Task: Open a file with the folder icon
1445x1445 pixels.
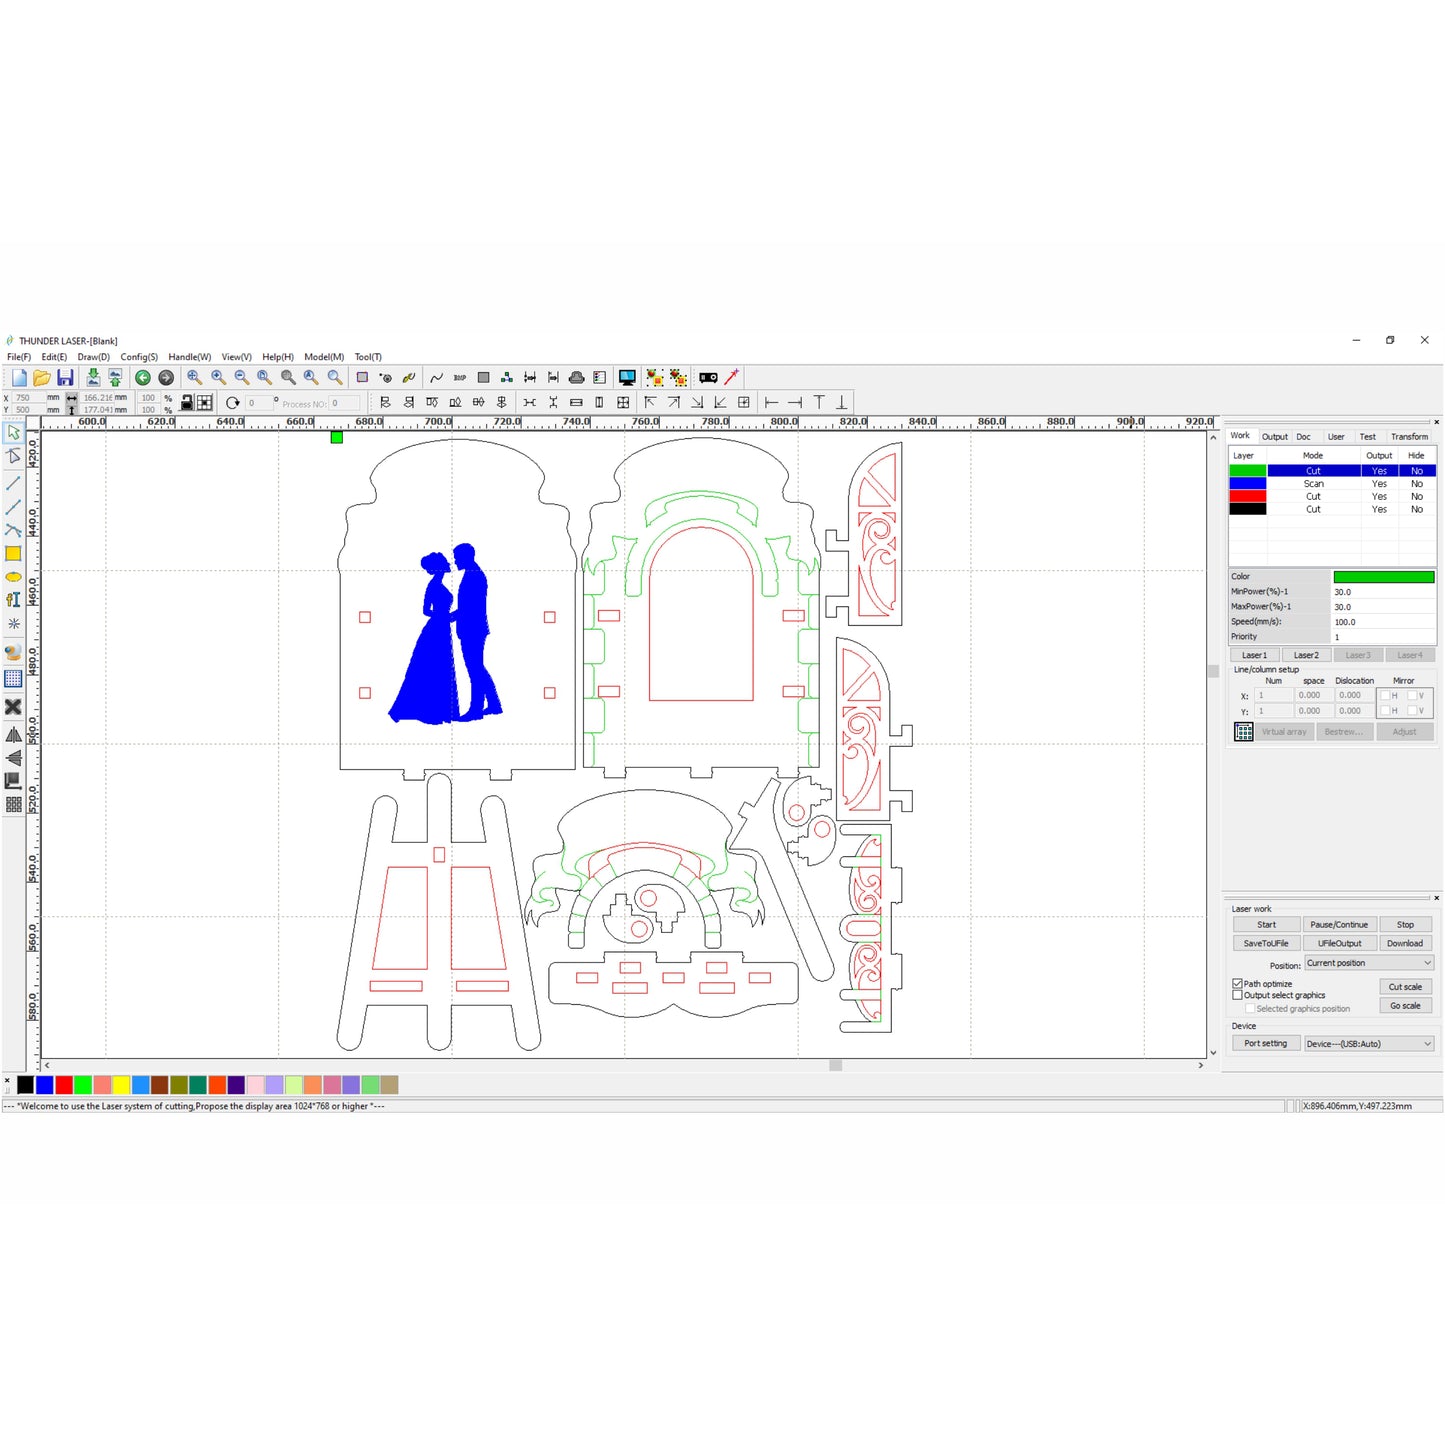Action: pyautogui.click(x=41, y=378)
